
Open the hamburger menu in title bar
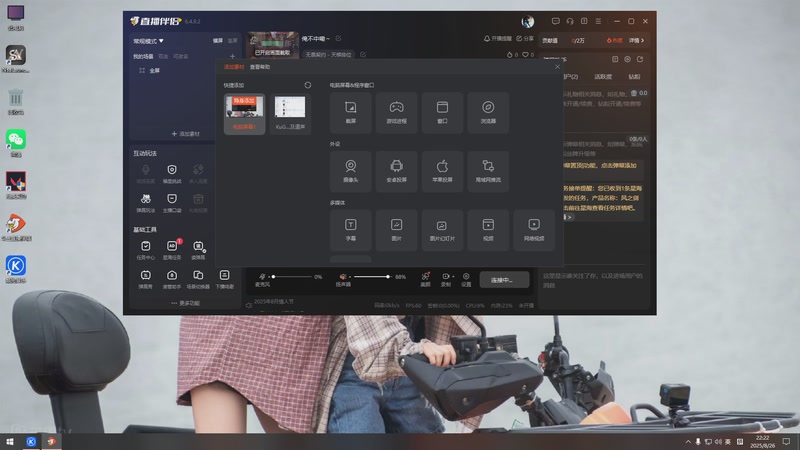(x=598, y=21)
